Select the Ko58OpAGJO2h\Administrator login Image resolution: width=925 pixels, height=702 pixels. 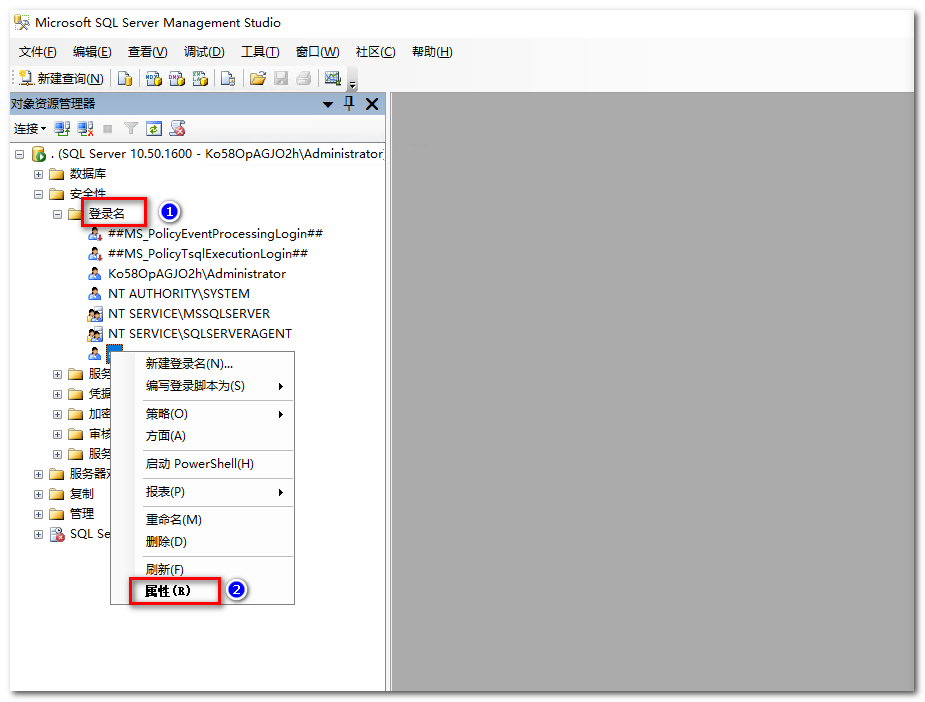196,274
